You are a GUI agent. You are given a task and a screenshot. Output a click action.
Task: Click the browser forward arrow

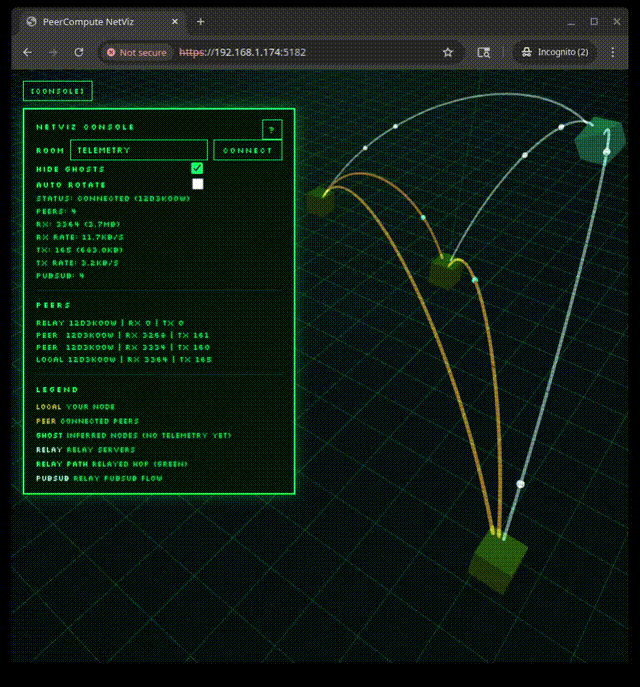coord(53,53)
